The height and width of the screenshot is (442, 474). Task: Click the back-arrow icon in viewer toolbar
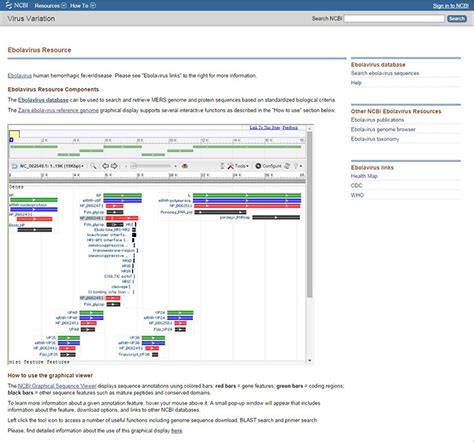coord(14,166)
